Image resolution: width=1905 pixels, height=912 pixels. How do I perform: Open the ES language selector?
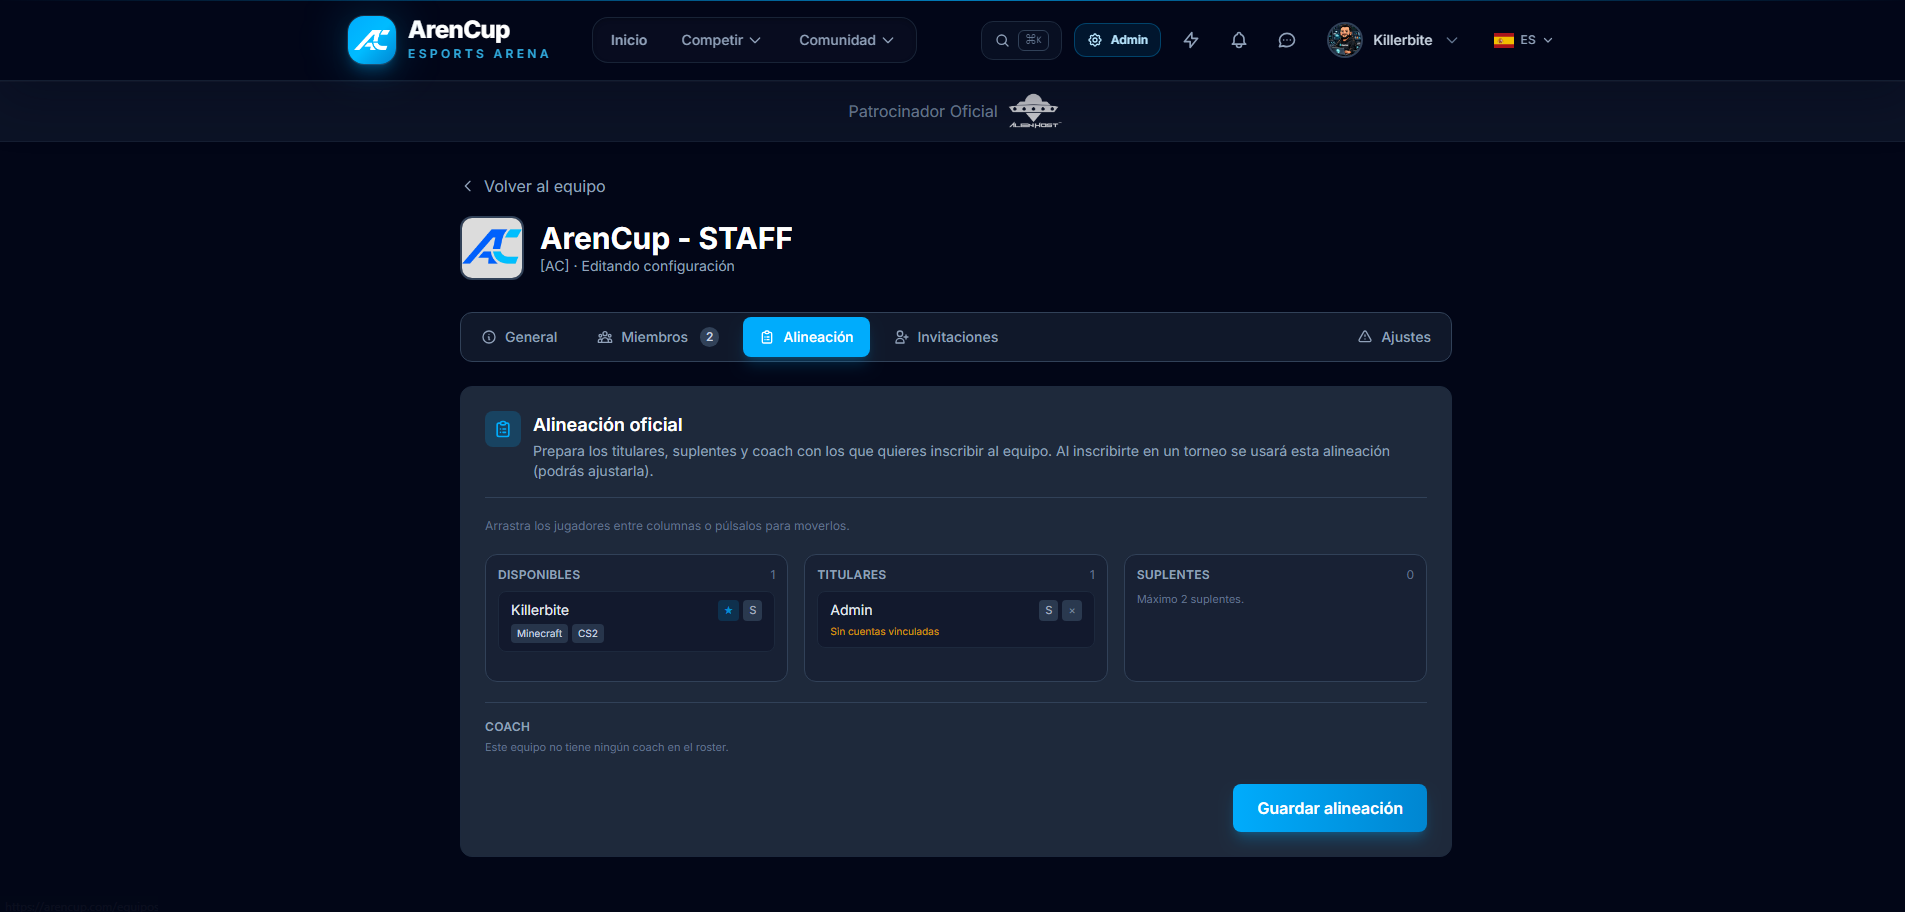1523,40
